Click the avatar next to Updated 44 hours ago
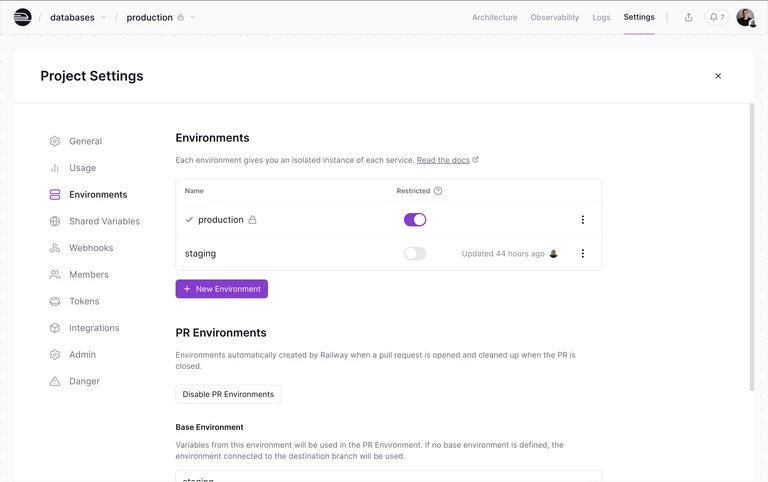The width and height of the screenshot is (768, 482). coord(553,254)
